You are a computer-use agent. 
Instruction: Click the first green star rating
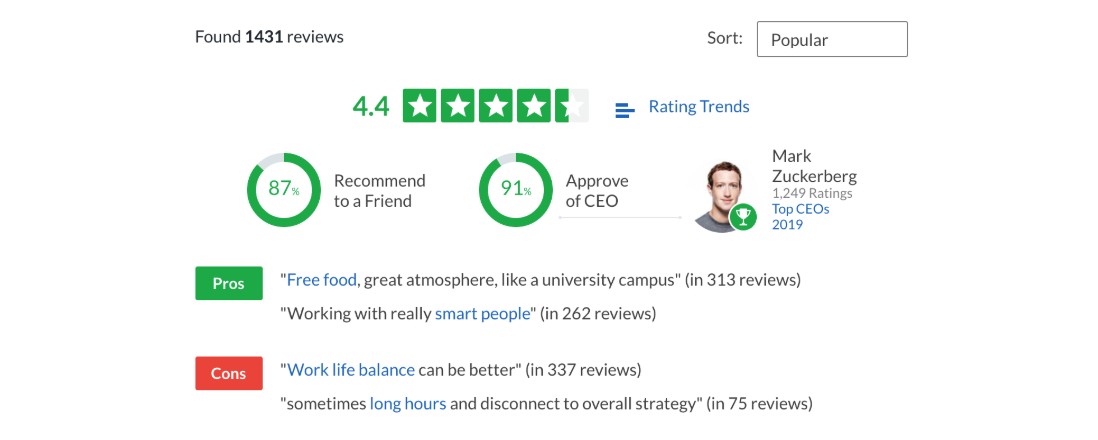coord(420,106)
